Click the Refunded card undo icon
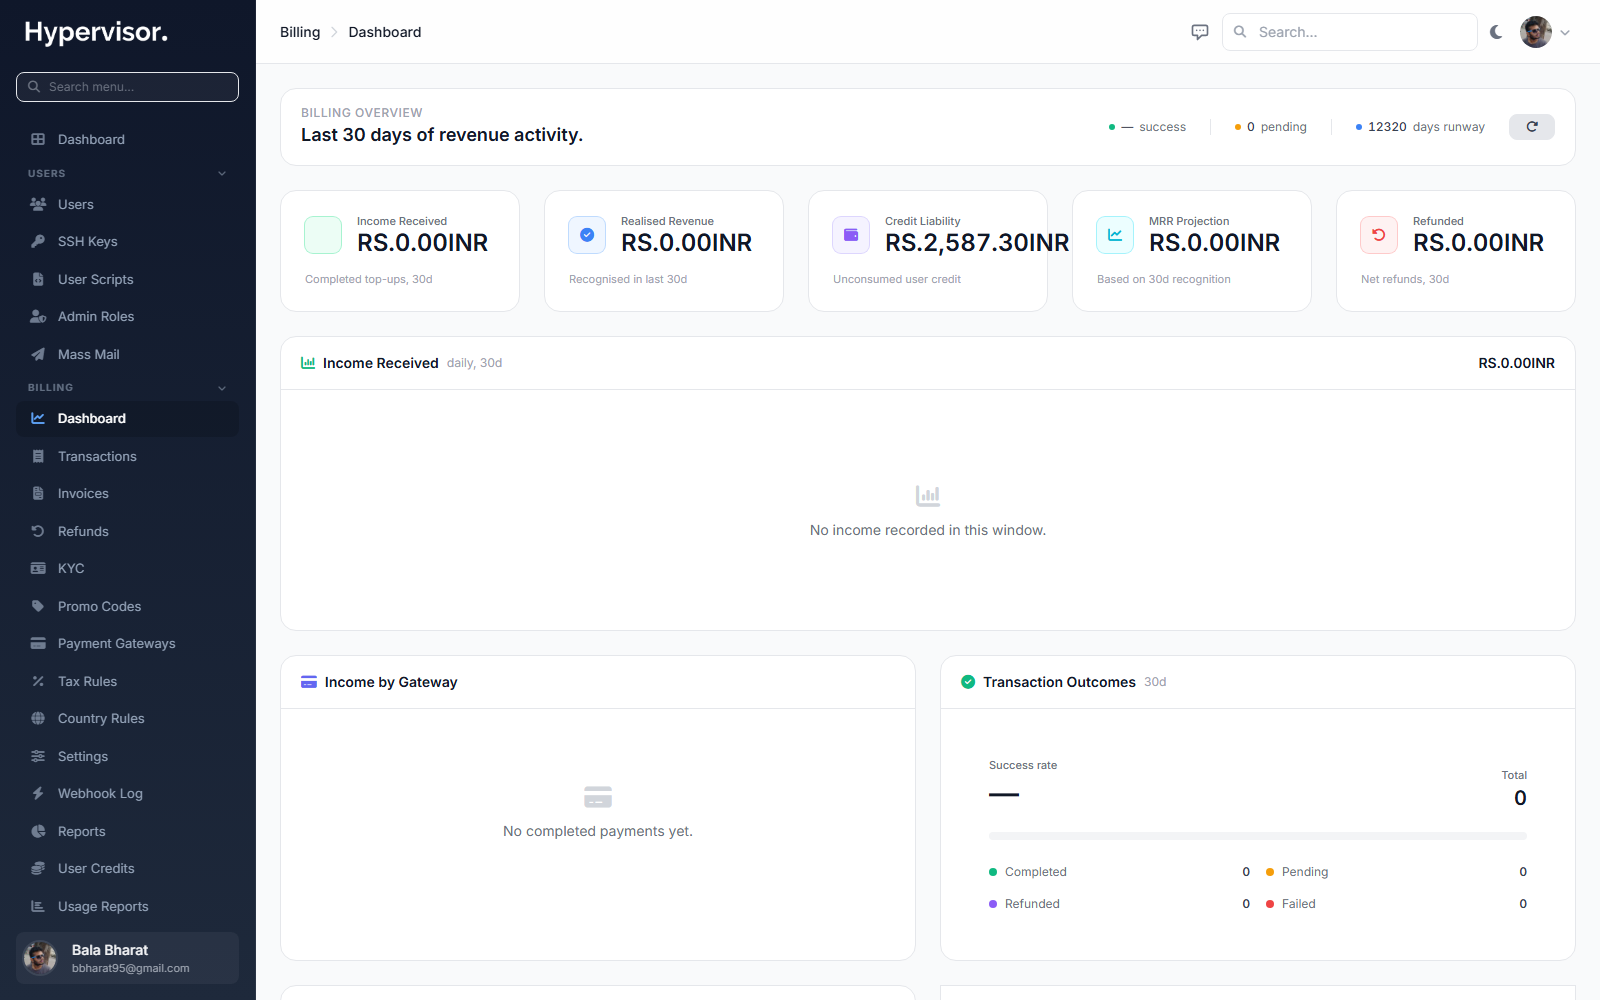1600x1000 pixels. [1379, 235]
